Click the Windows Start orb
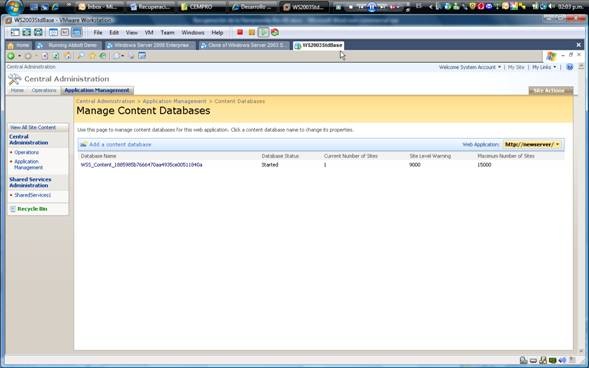This screenshot has width=589, height=368. (x=14, y=8)
